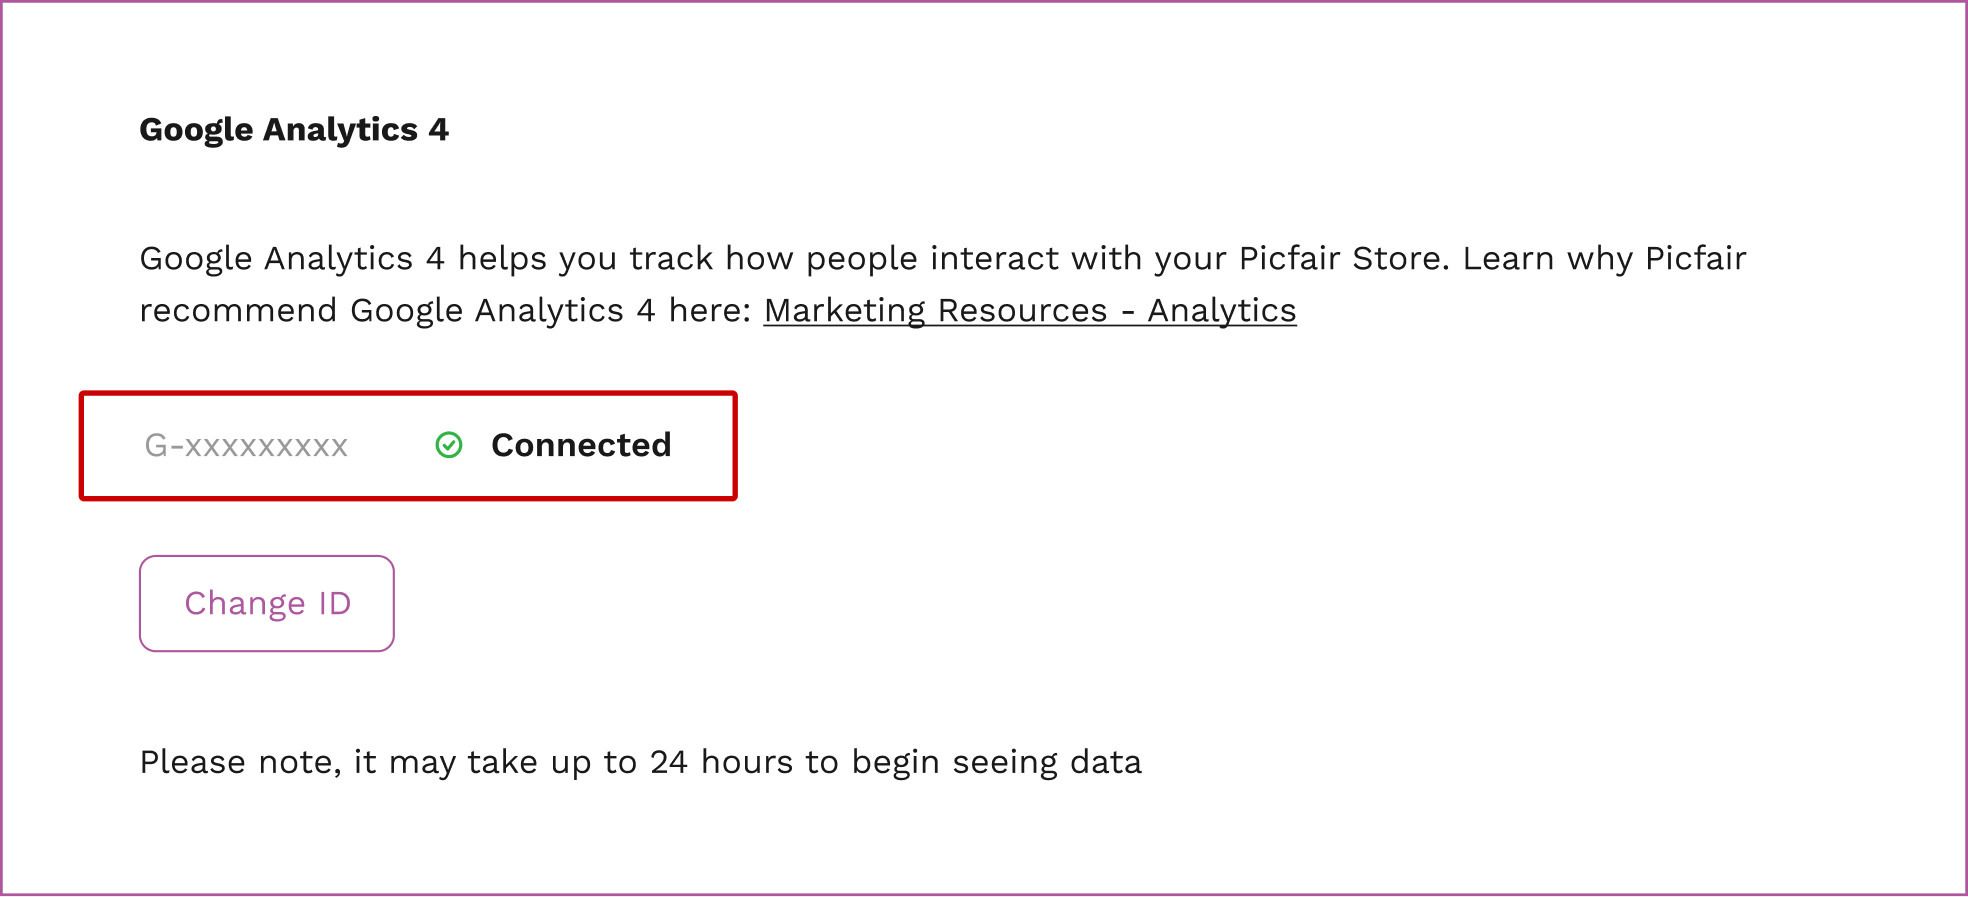Click the checkmark confirming Google Analytics connection
Image resolution: width=1968 pixels, height=897 pixels.
(x=449, y=446)
